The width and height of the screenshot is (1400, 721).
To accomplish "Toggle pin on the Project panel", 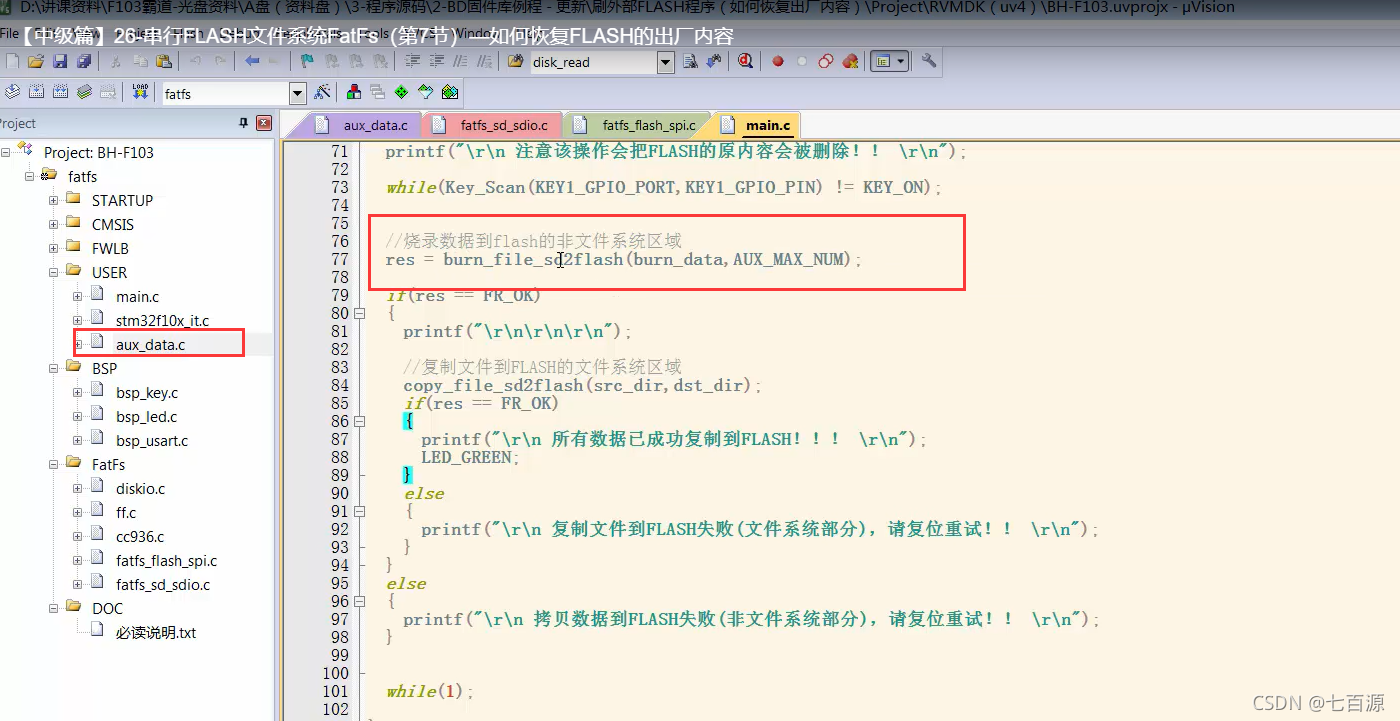I will [243, 123].
